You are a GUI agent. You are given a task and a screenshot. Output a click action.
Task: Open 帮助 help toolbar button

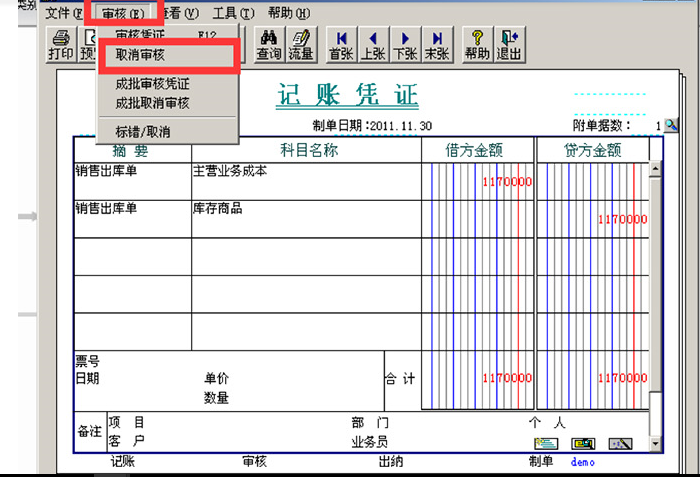(477, 45)
